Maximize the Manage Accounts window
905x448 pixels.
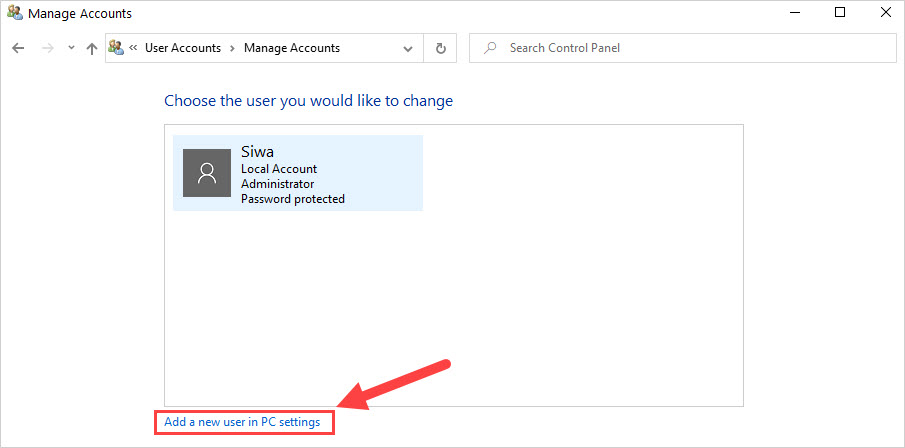840,12
